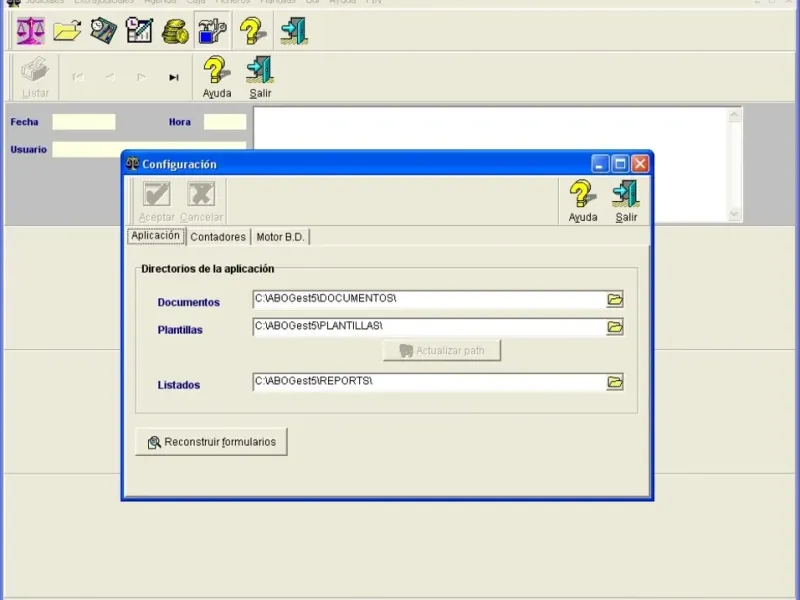Click Cancelar in the Configuración dialog
Viewport: 800px width, 600px height.
pos(201,202)
